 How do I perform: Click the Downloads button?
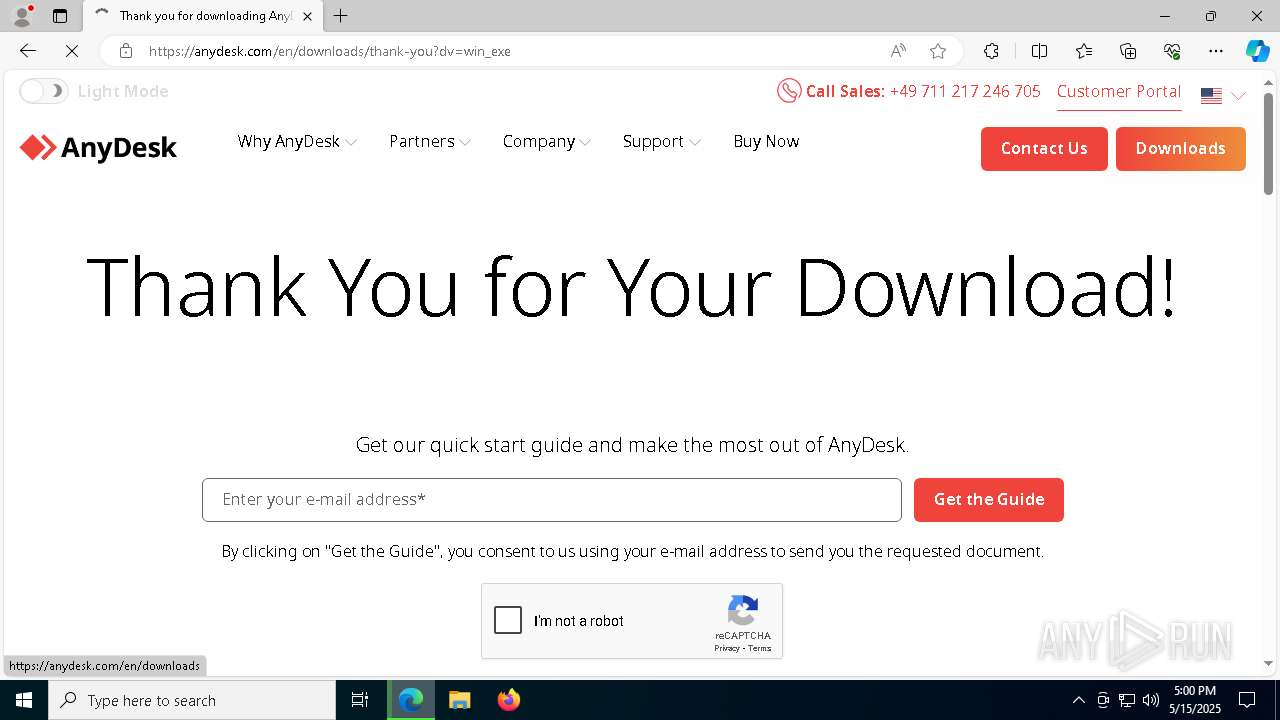point(1181,148)
